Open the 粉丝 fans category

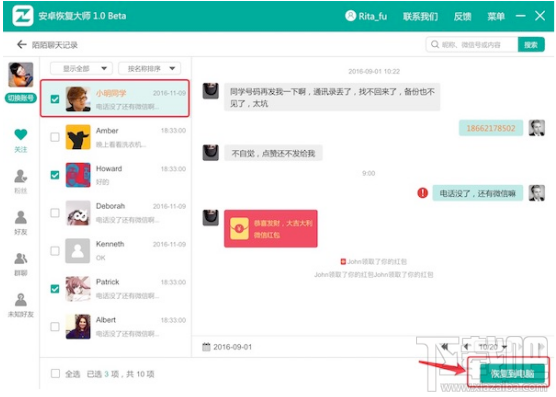tap(21, 181)
